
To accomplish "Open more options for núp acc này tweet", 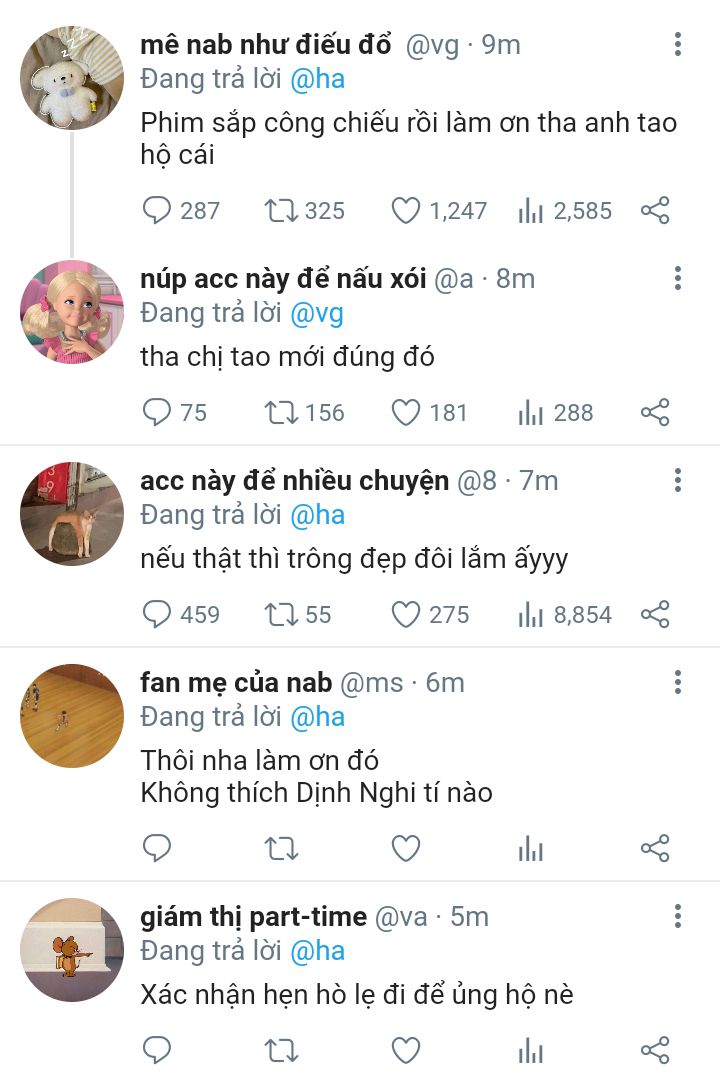I will 678,278.
